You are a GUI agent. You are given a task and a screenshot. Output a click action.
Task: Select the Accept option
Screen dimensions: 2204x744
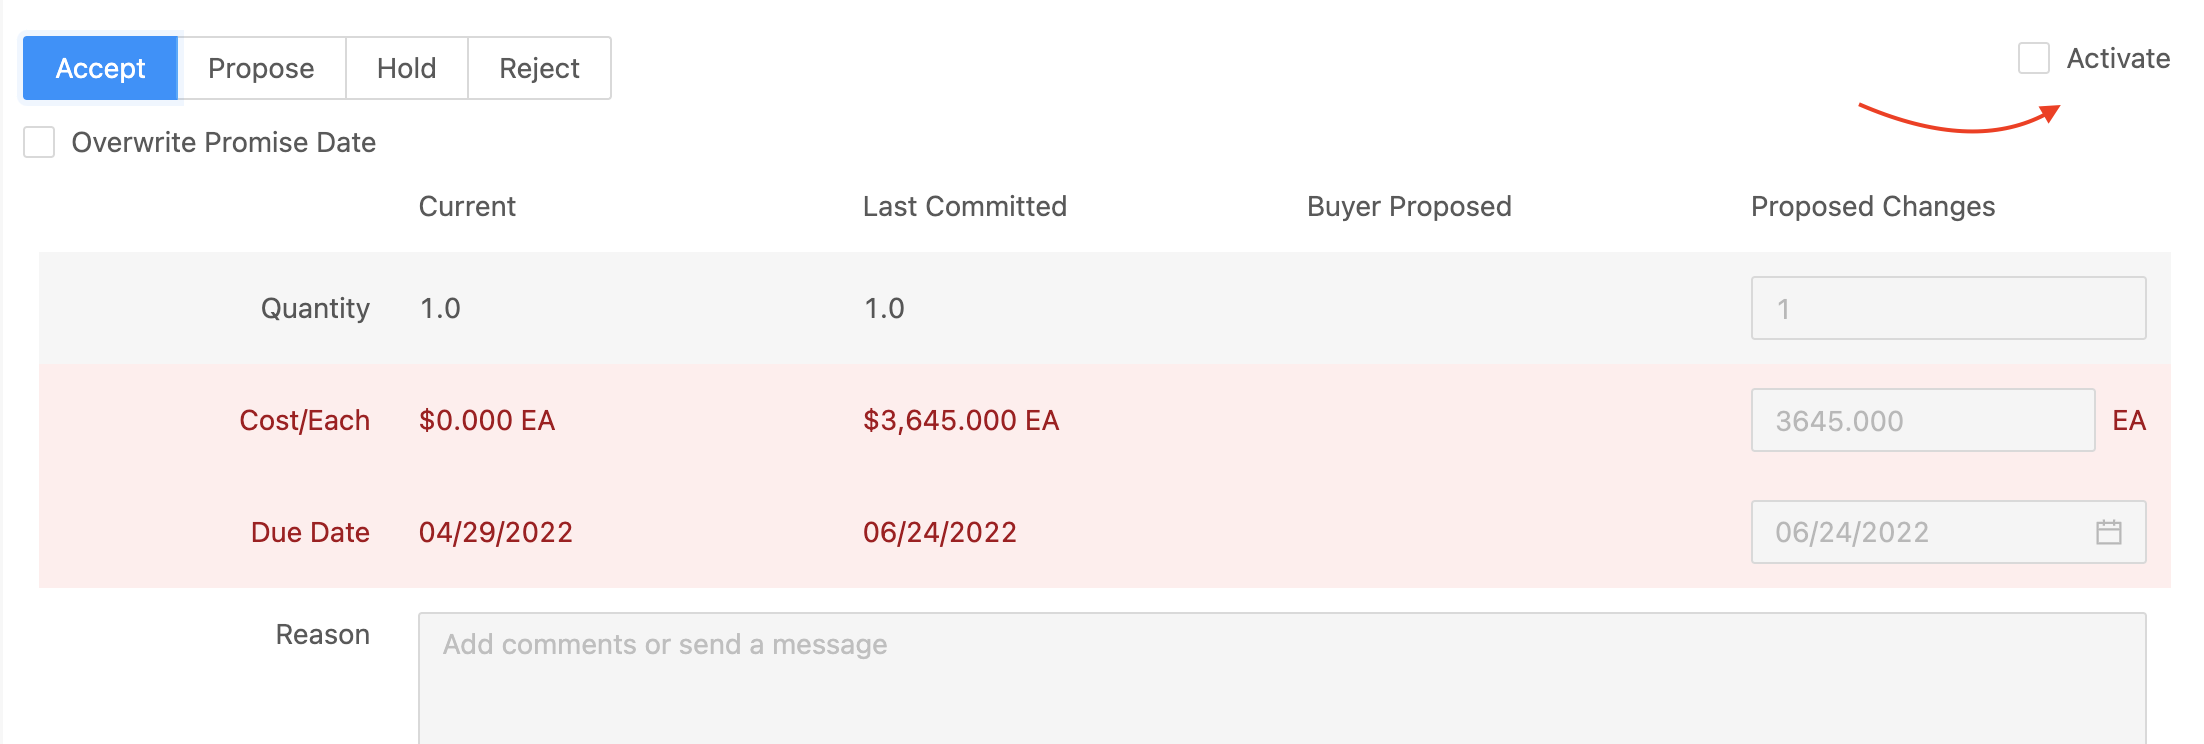(x=100, y=68)
